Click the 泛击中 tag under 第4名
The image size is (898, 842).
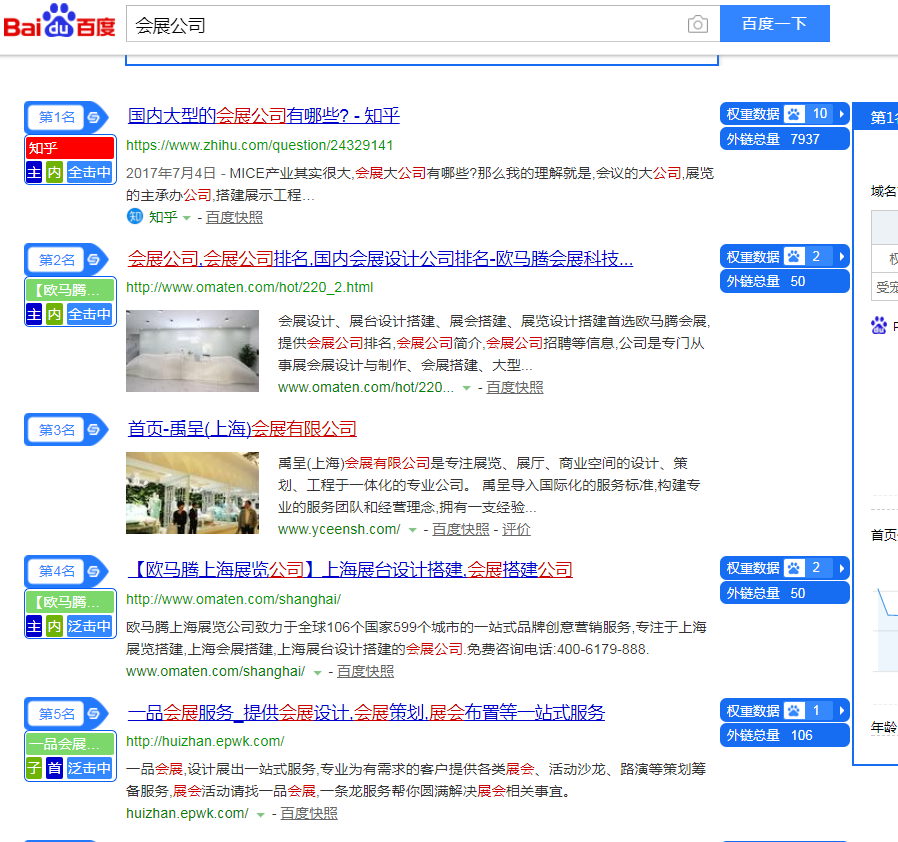pos(89,626)
